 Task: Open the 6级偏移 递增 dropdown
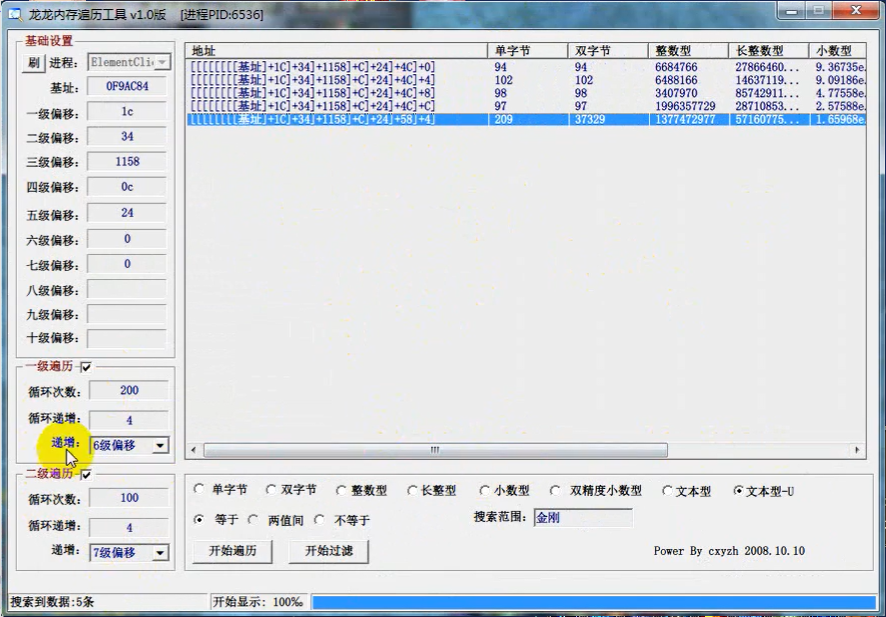pyautogui.click(x=160, y=446)
